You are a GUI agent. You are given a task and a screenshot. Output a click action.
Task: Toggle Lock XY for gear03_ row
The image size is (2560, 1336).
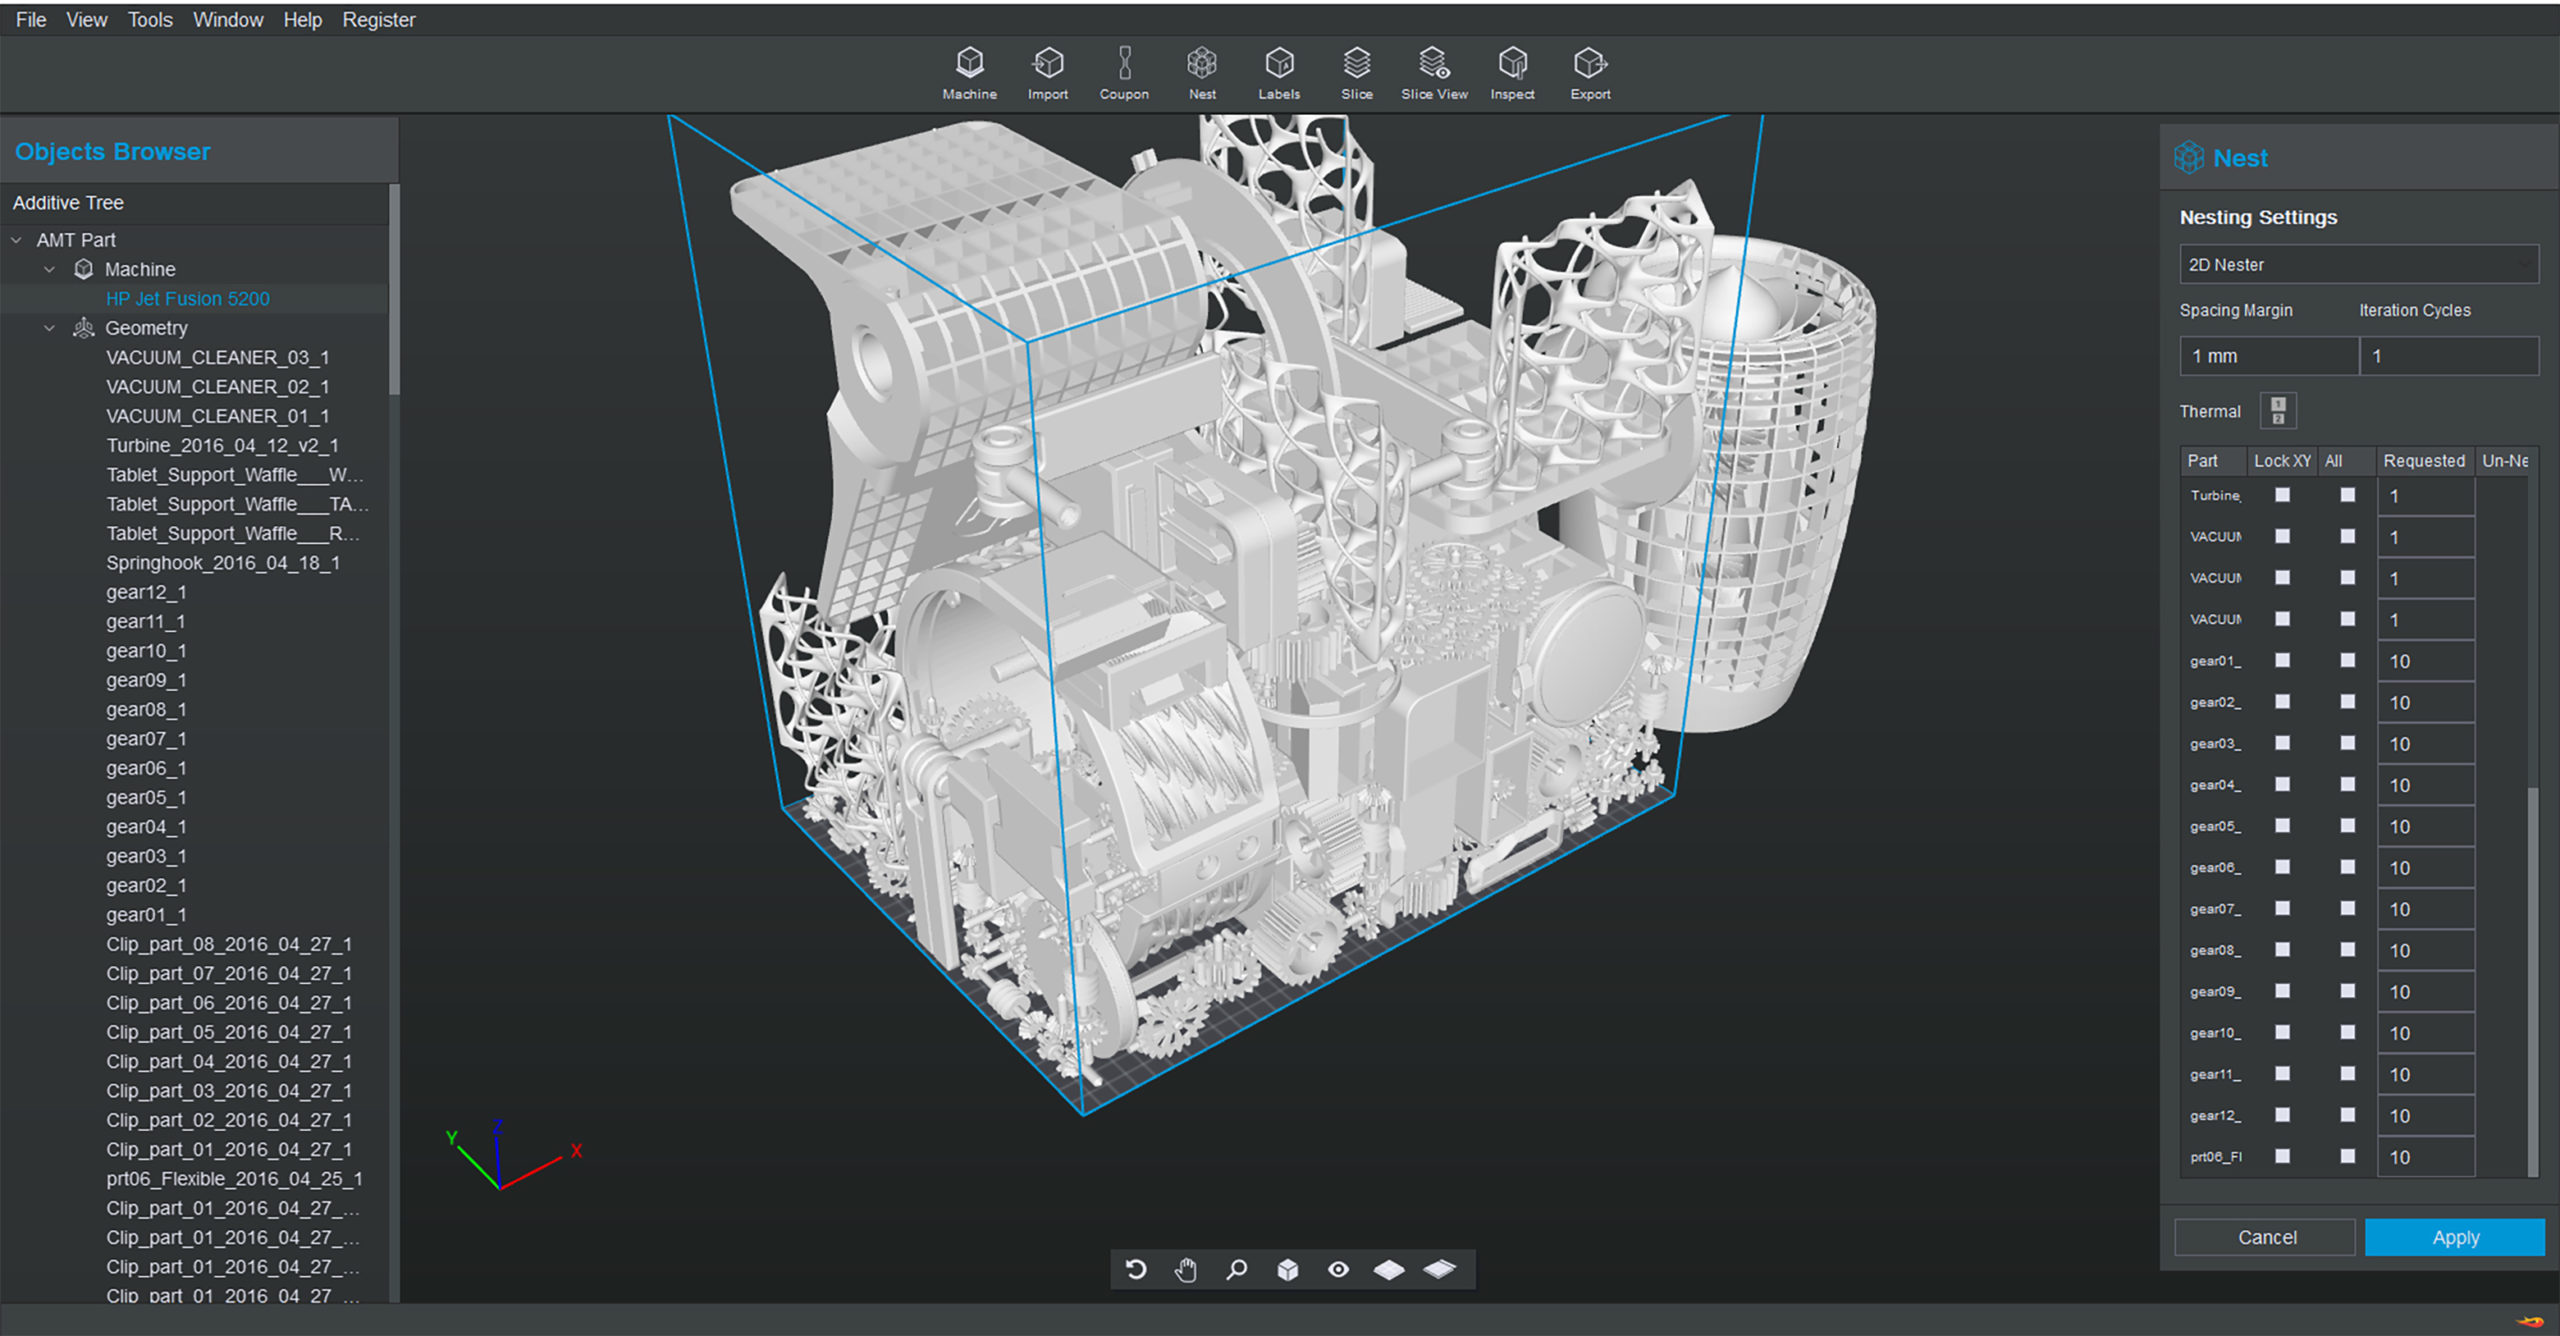pyautogui.click(x=2282, y=743)
